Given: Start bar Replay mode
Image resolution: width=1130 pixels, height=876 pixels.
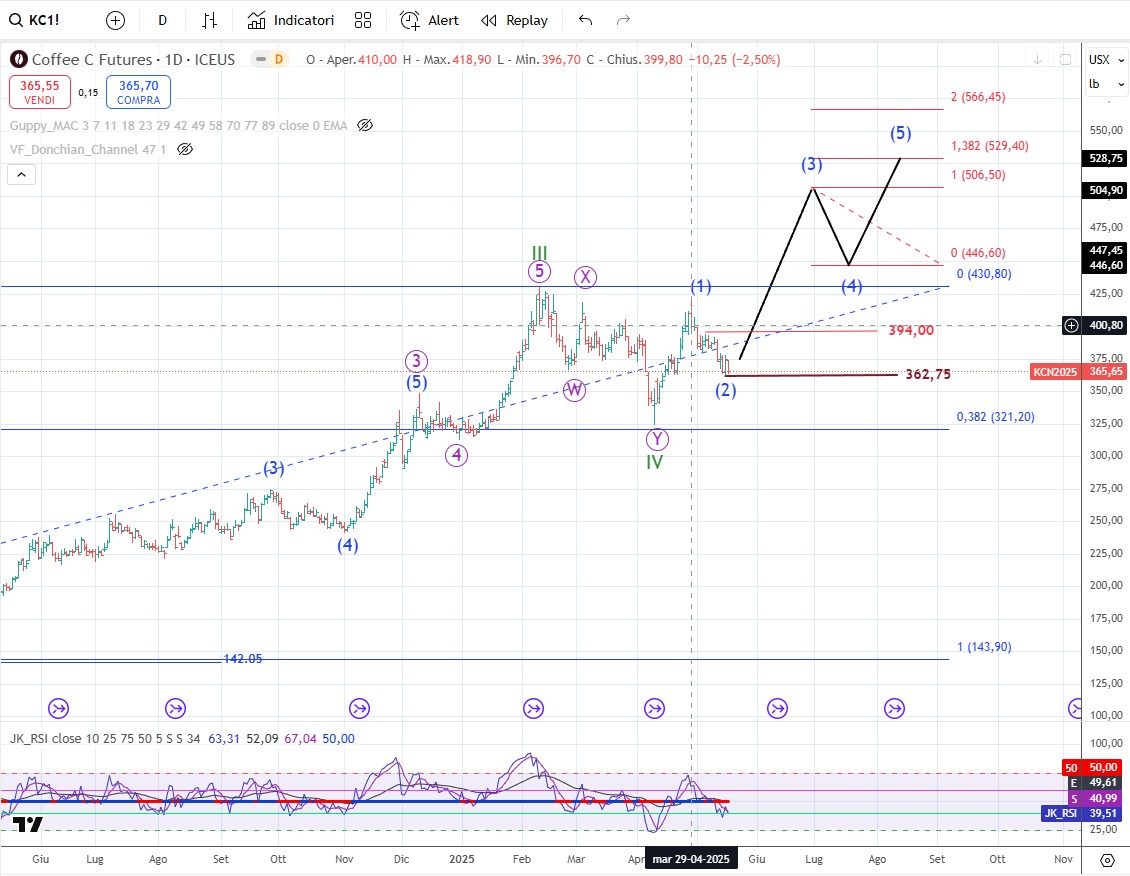Looking at the screenshot, I should point(515,20).
